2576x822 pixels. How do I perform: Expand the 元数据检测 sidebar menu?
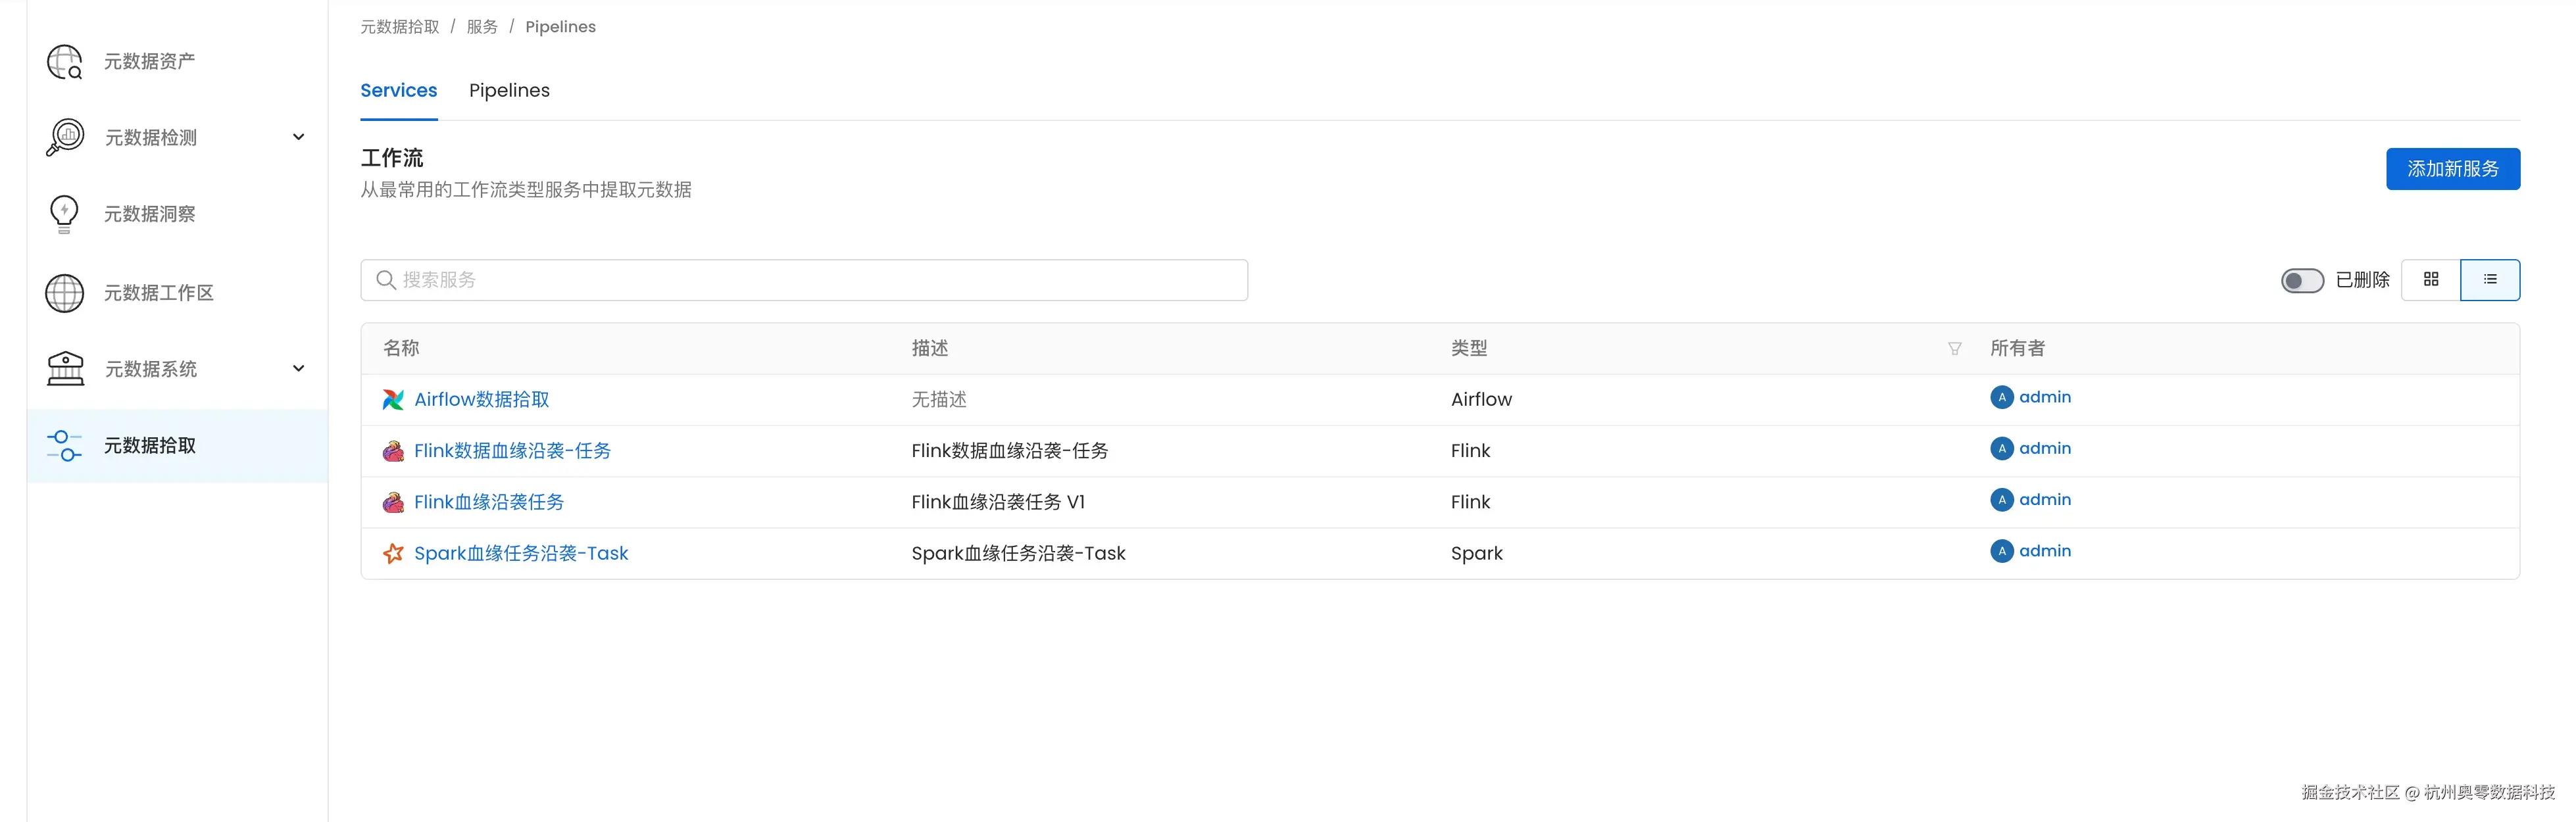298,137
